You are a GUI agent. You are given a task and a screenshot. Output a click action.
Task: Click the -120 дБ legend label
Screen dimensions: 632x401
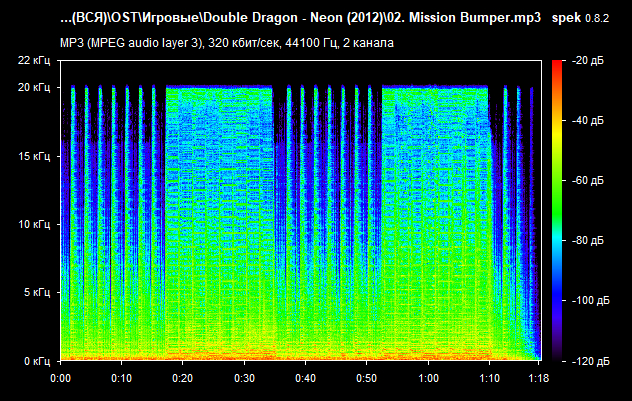[x=590, y=361]
